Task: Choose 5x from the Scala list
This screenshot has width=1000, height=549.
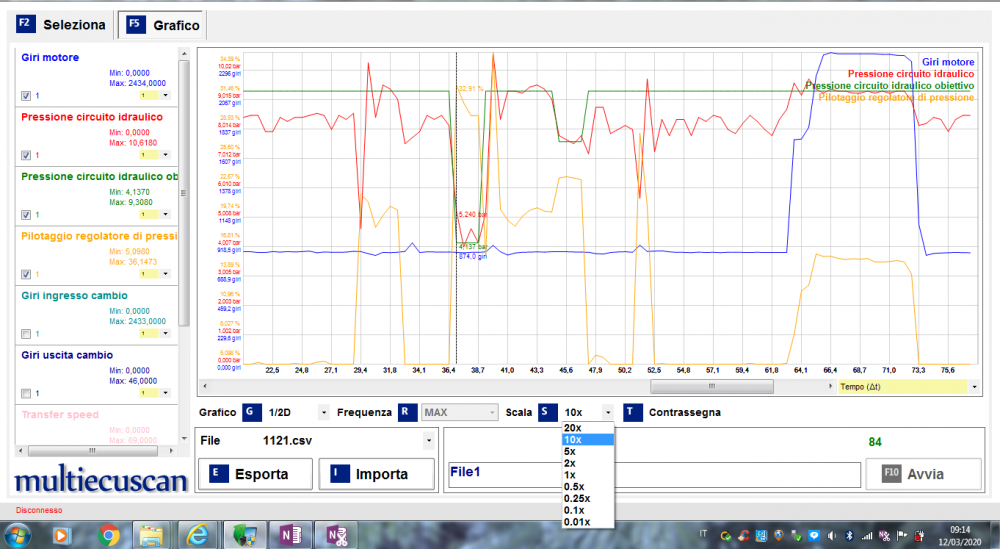Action: point(569,451)
